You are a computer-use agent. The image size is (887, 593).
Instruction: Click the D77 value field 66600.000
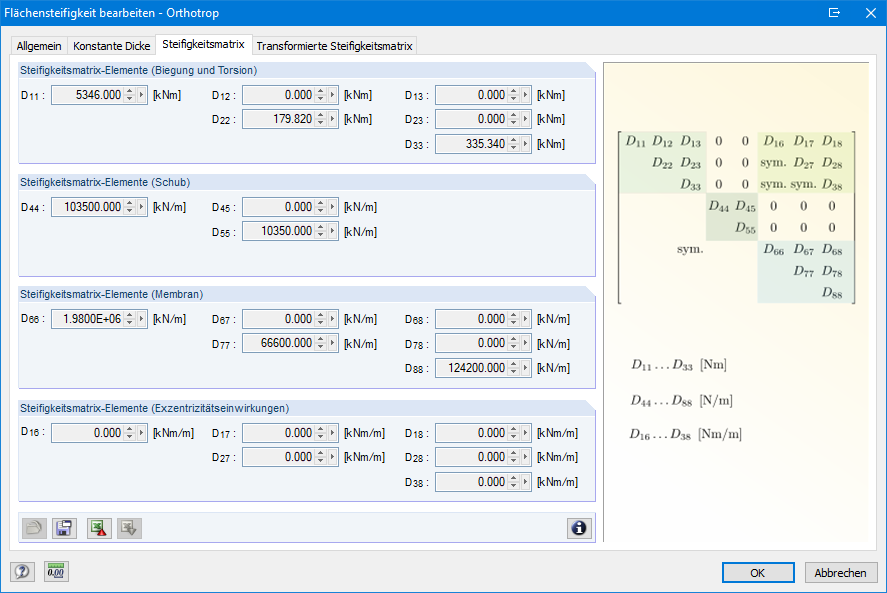tap(279, 343)
